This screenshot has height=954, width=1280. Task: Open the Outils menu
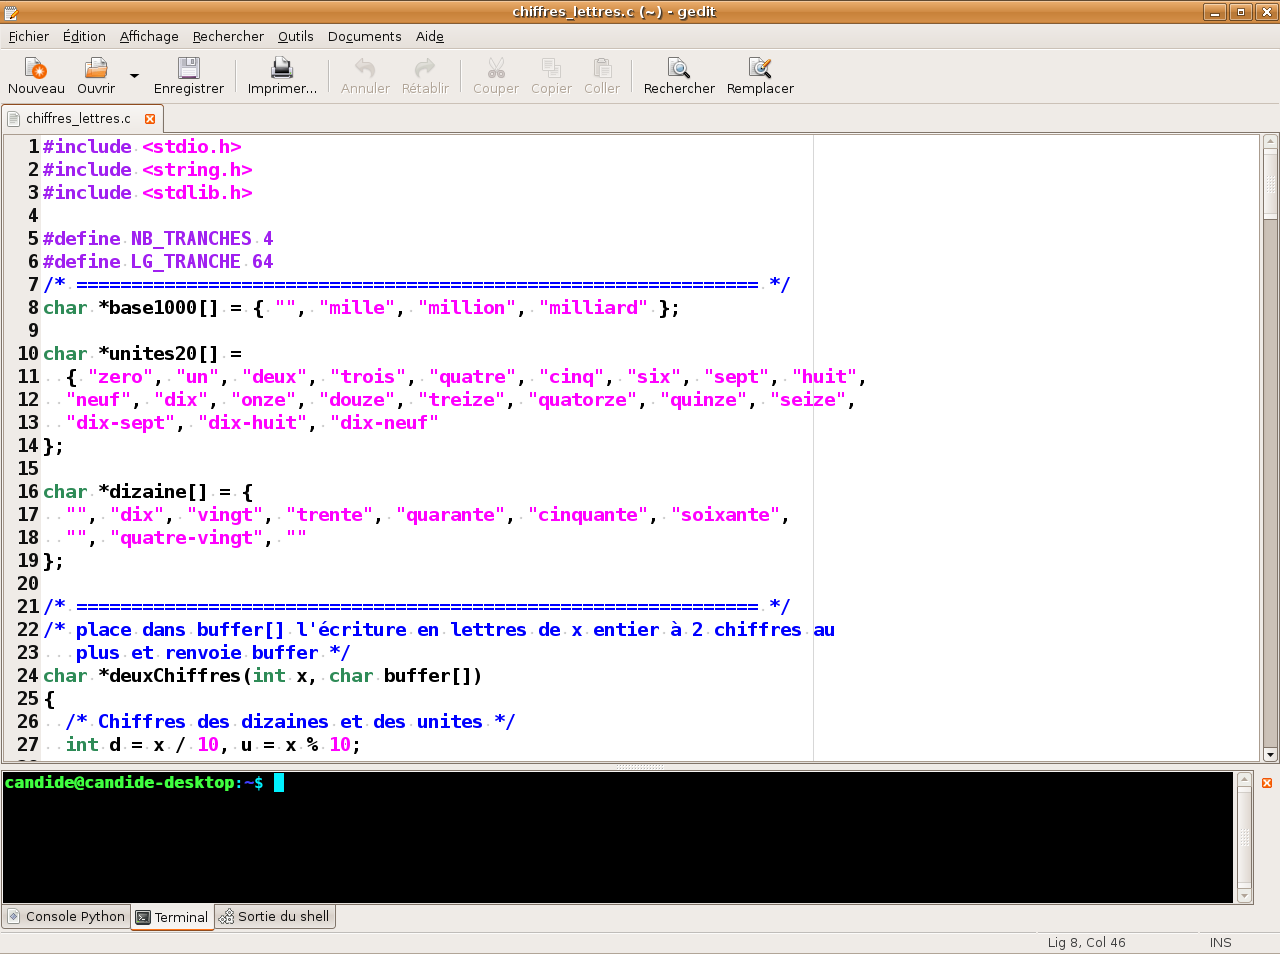[295, 36]
